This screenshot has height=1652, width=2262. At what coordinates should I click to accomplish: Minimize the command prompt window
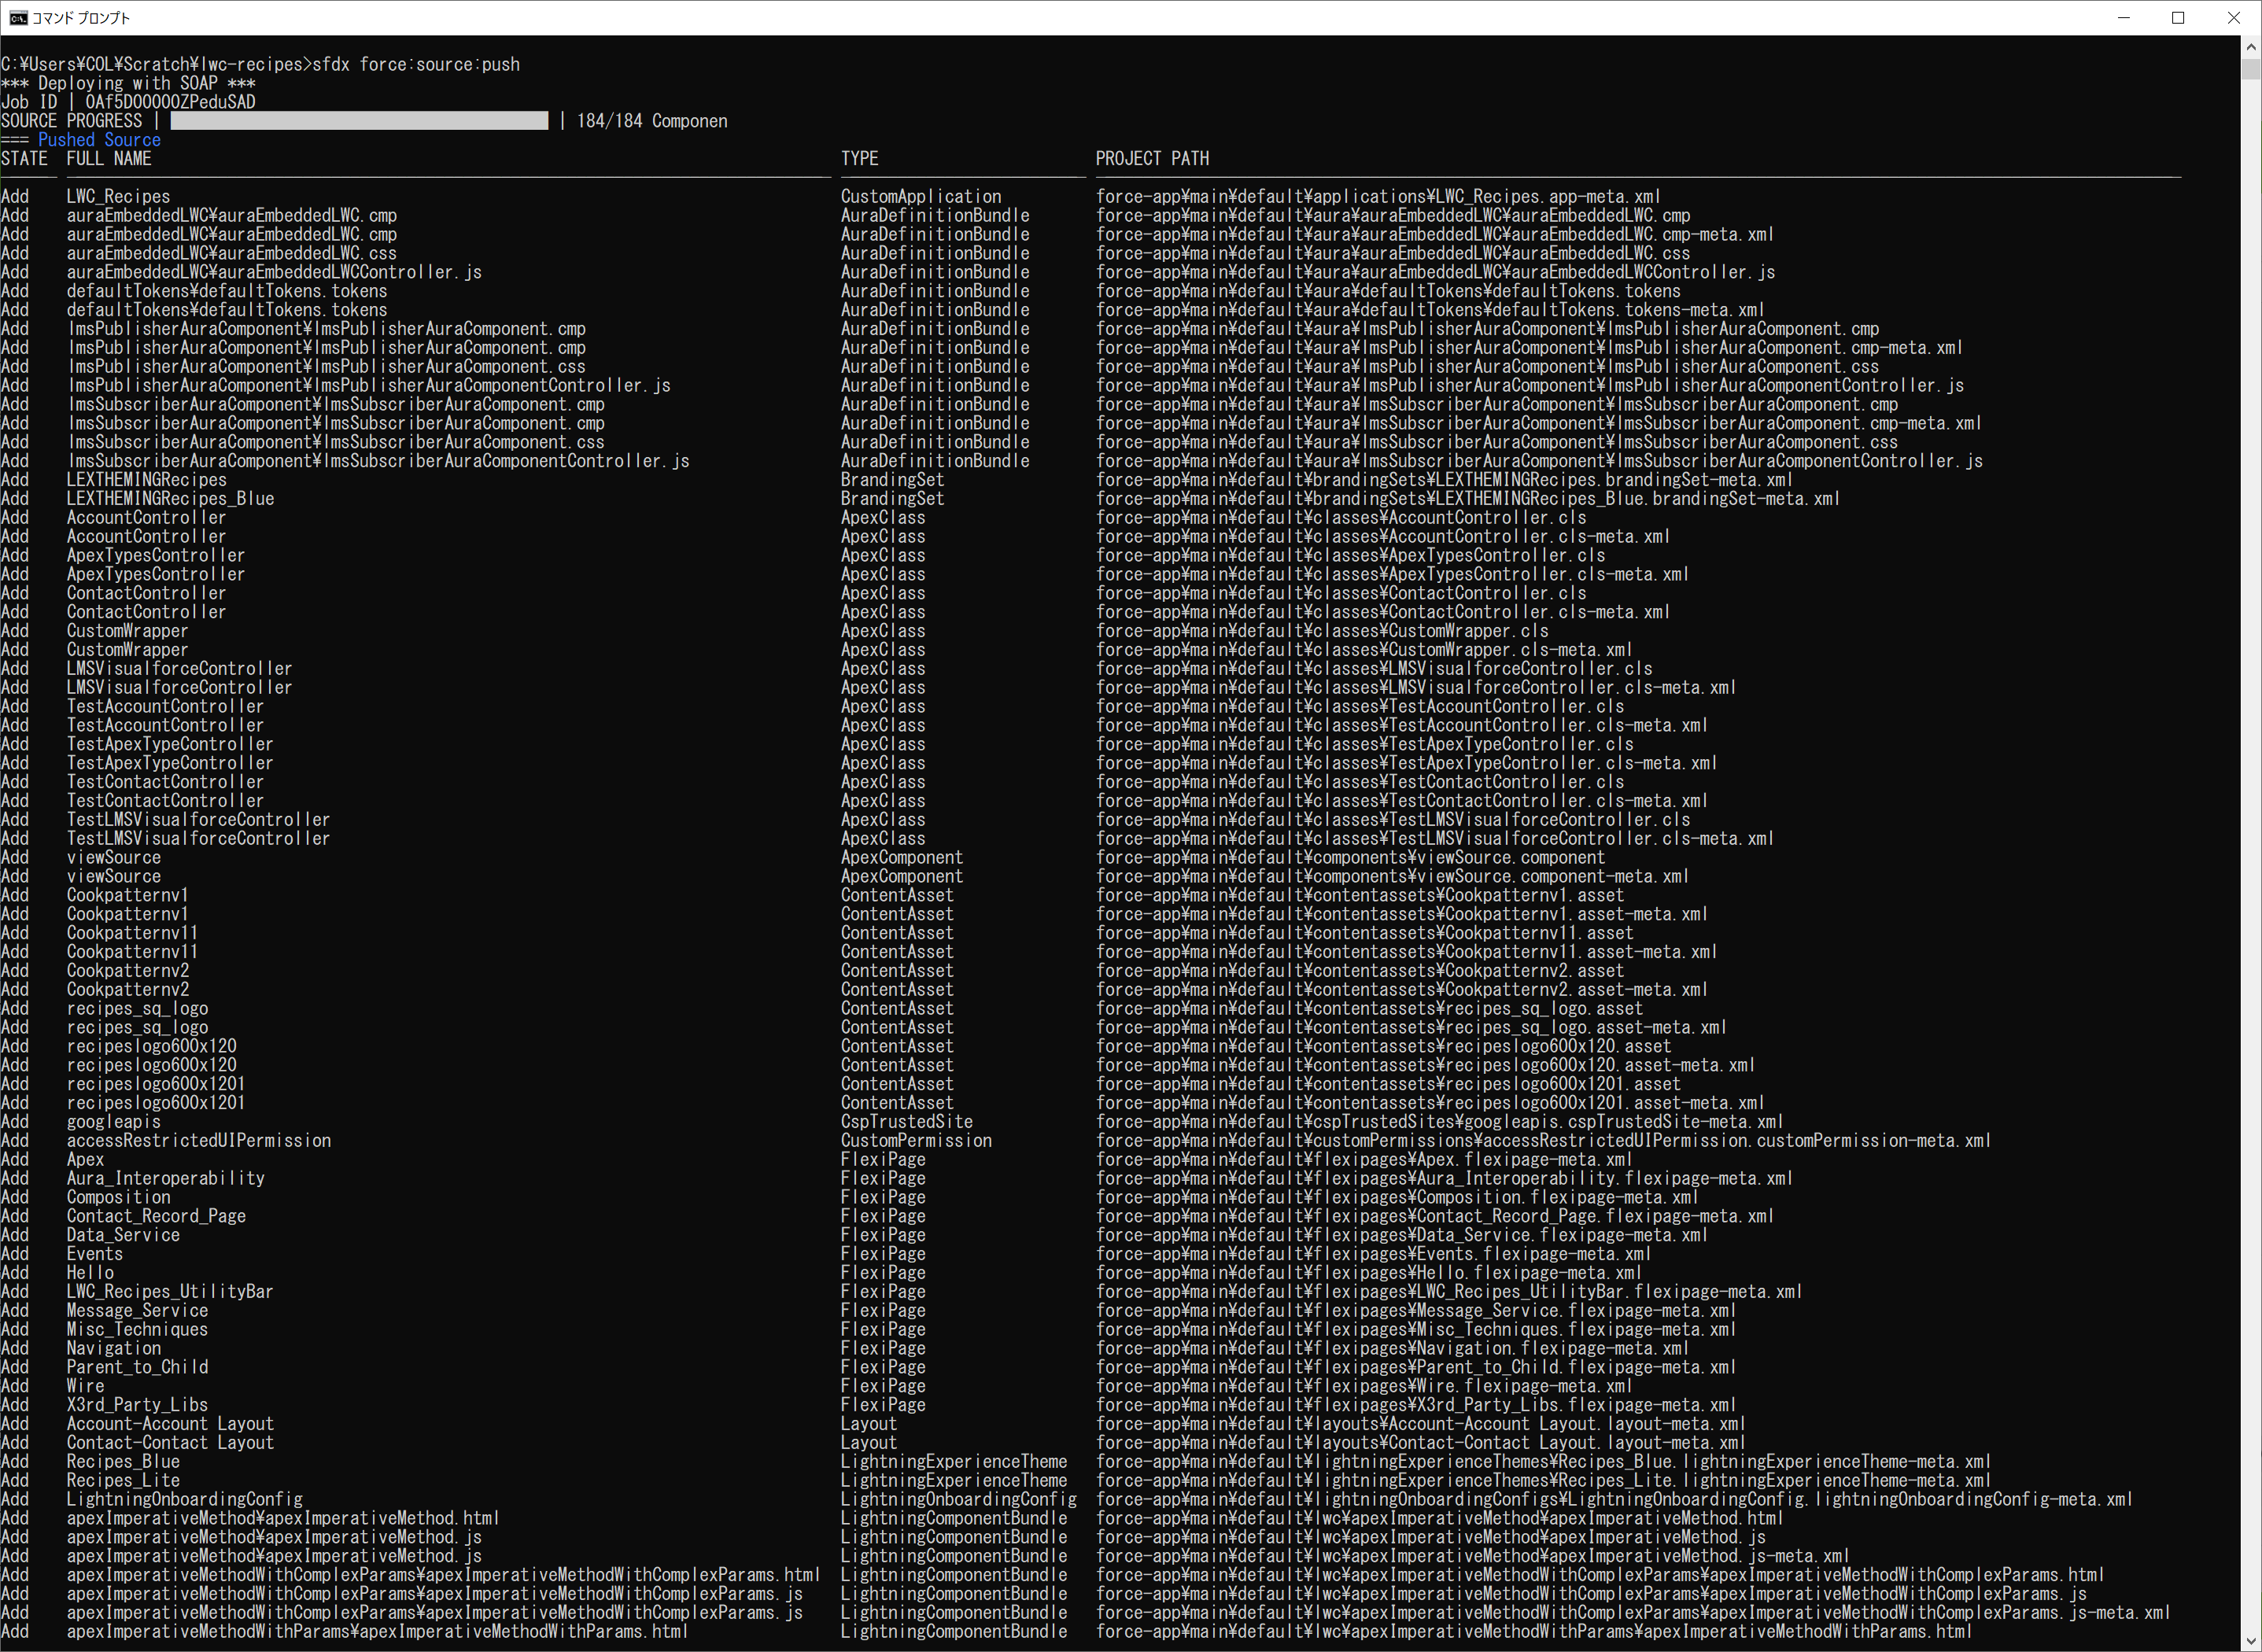pos(2124,18)
